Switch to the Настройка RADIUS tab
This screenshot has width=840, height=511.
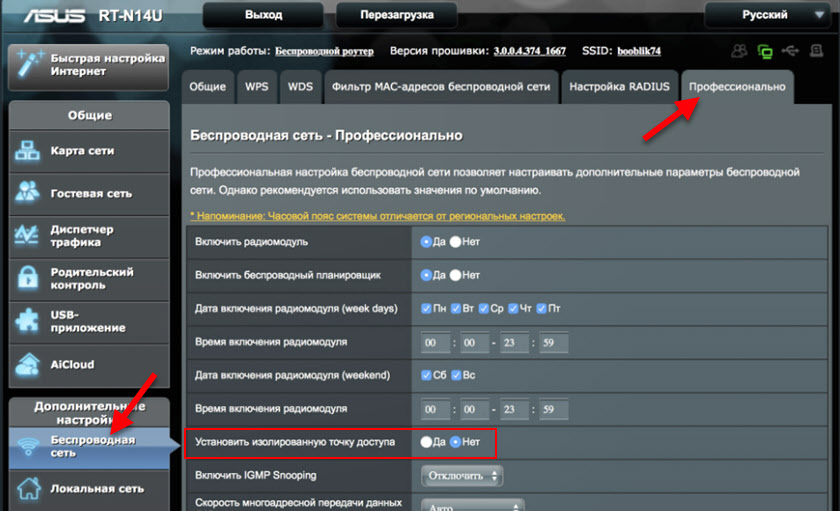point(619,87)
